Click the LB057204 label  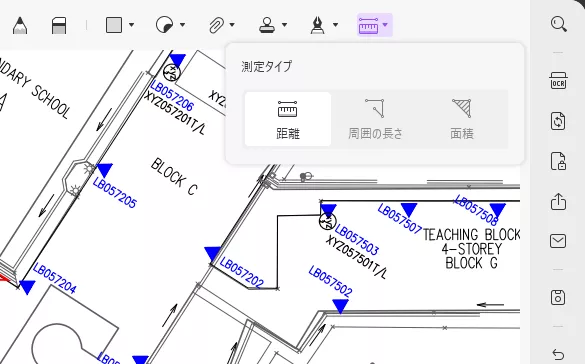point(54,278)
